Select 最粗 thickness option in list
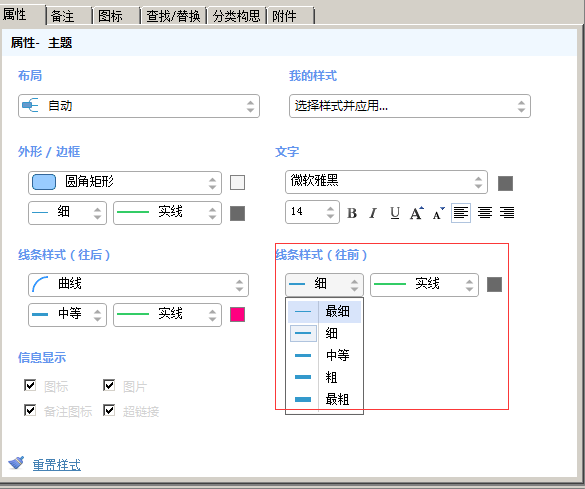 coord(324,399)
